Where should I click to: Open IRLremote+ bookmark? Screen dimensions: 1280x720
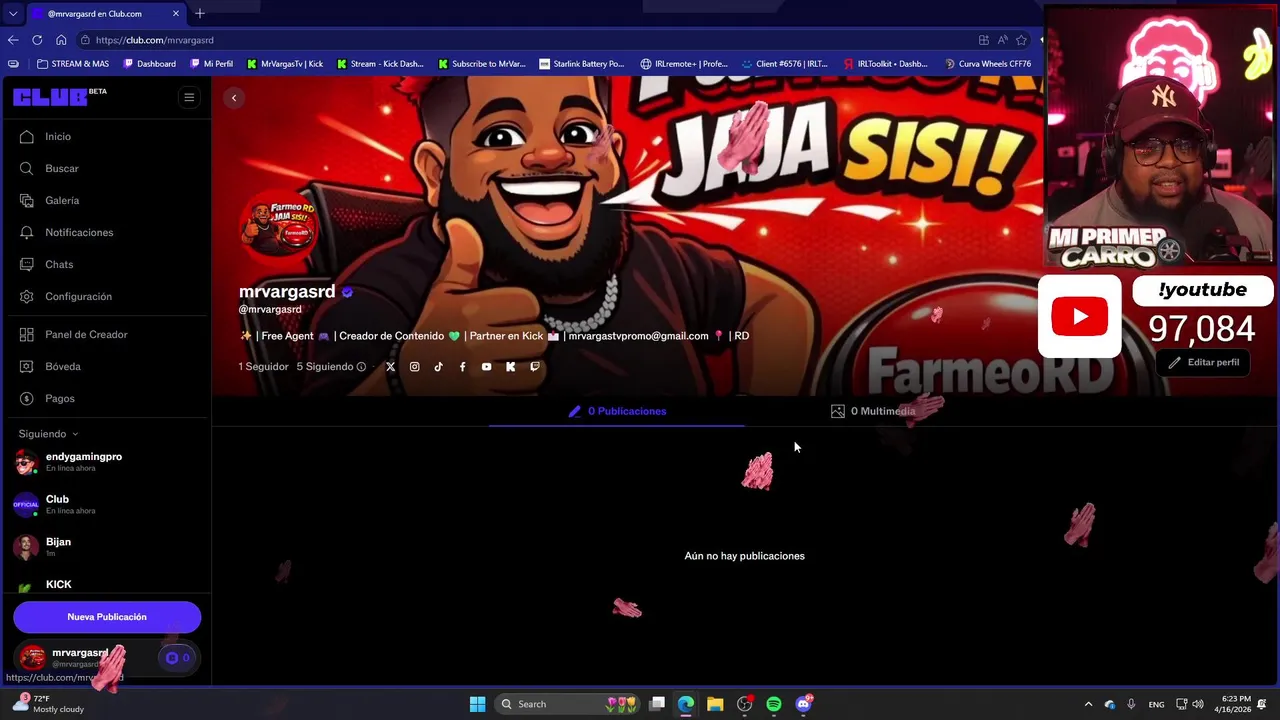point(684,64)
